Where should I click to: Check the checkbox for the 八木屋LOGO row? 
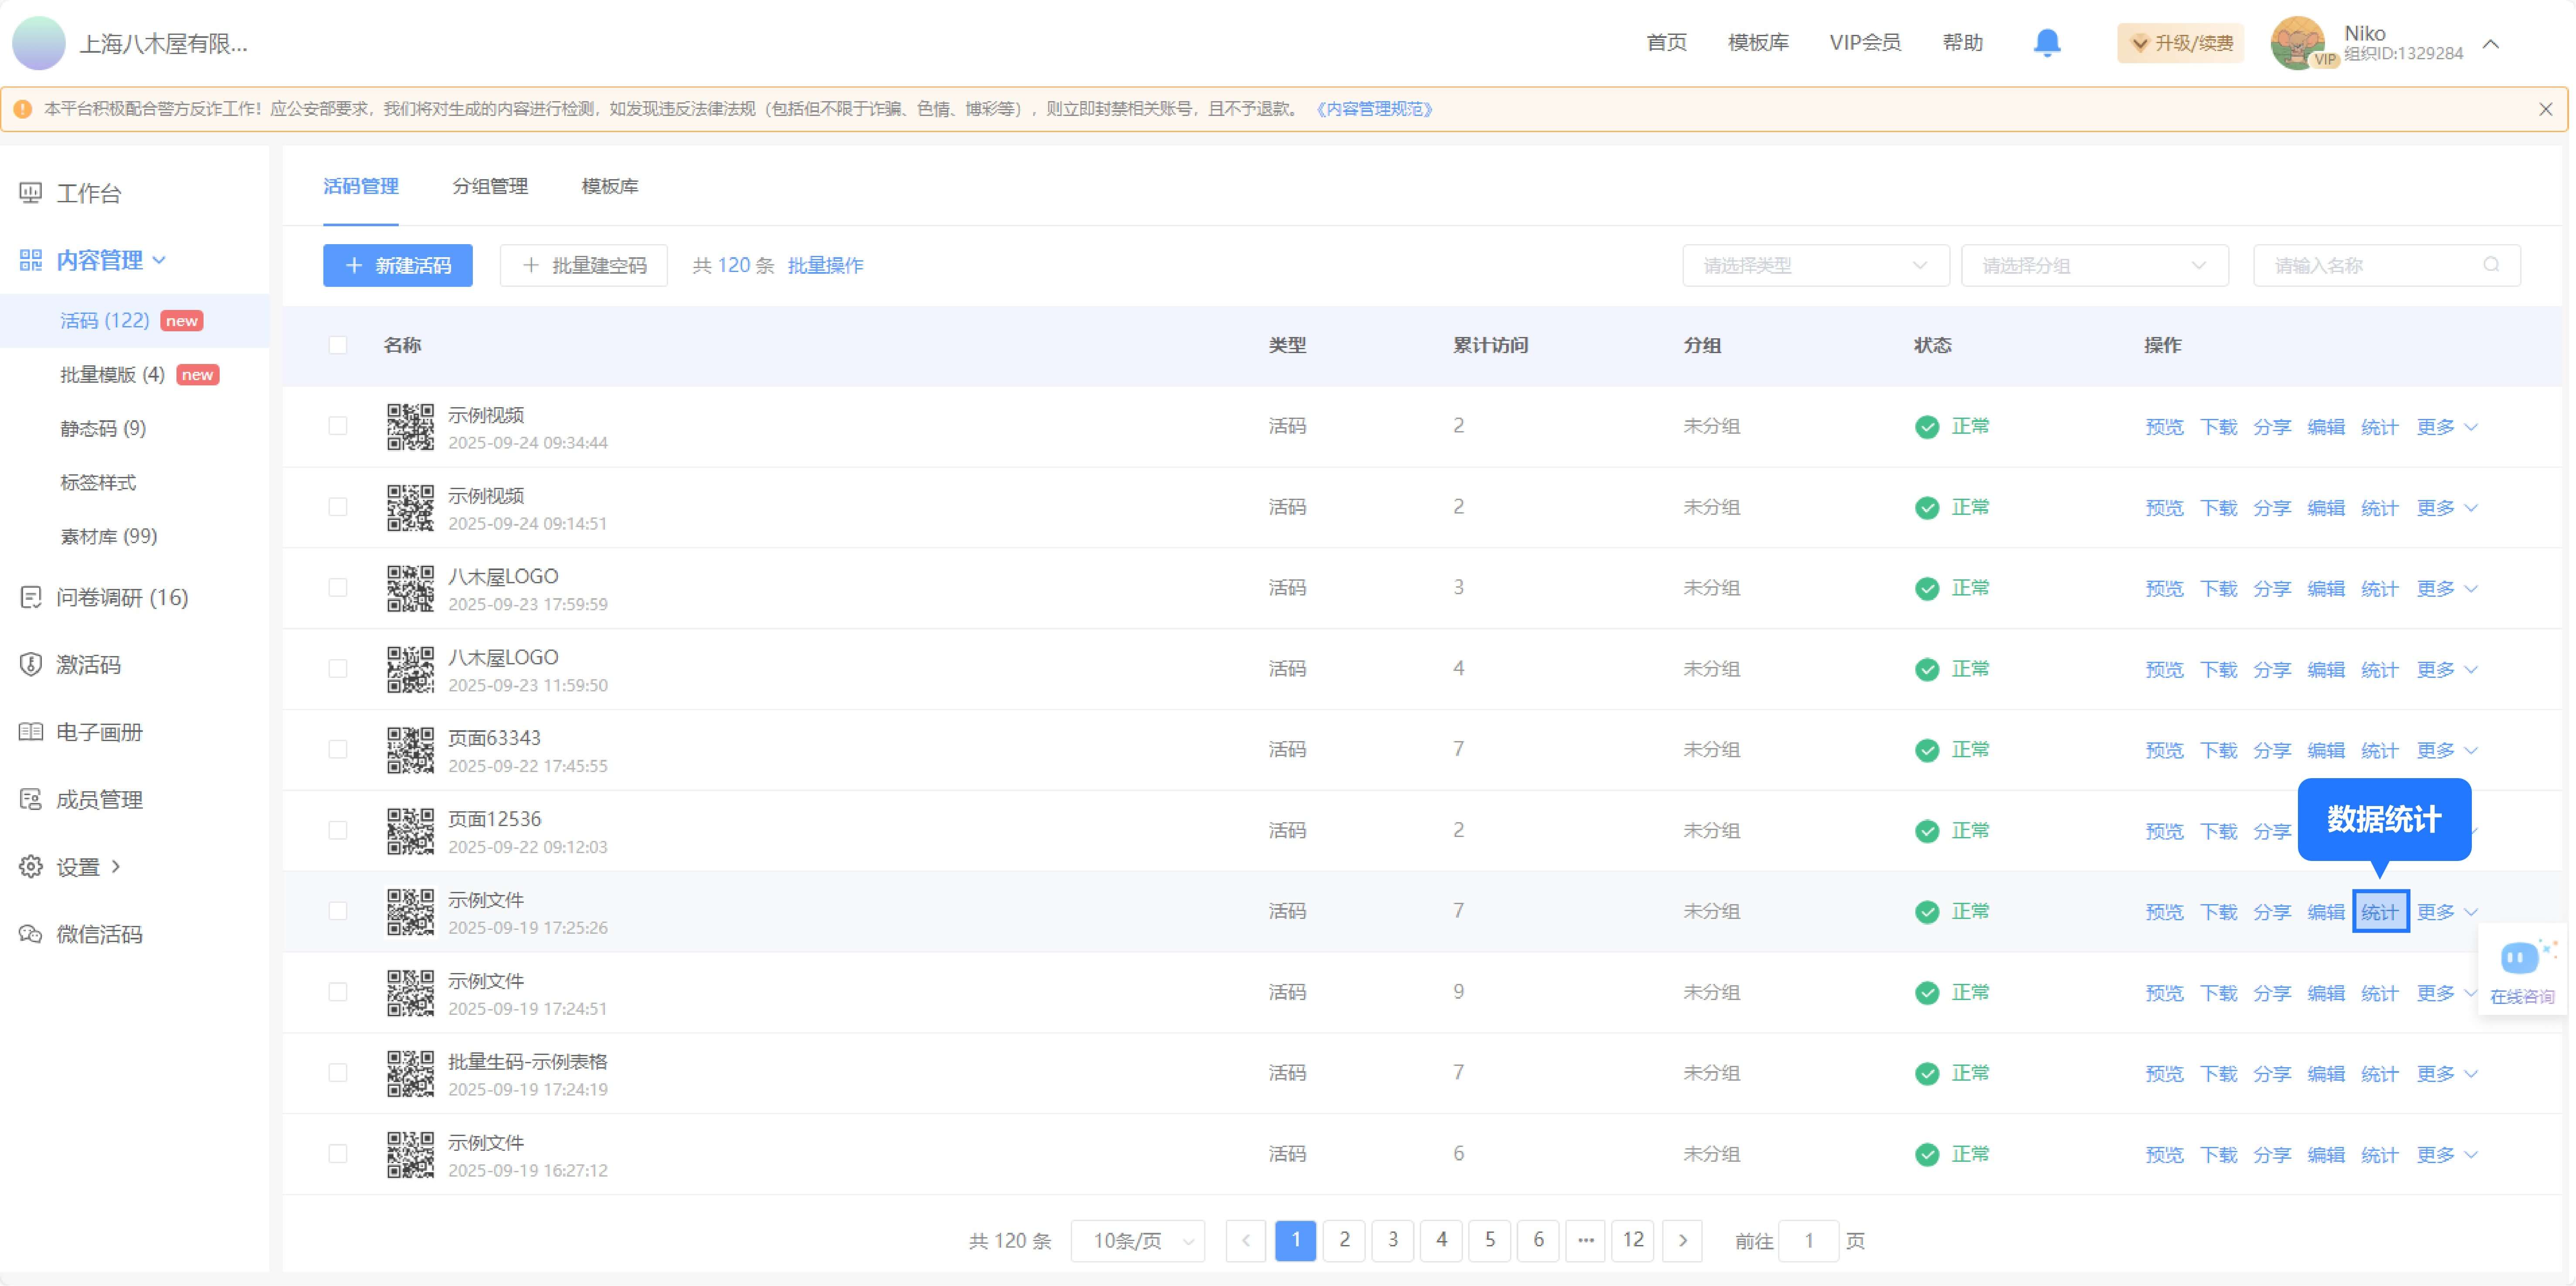[338, 588]
